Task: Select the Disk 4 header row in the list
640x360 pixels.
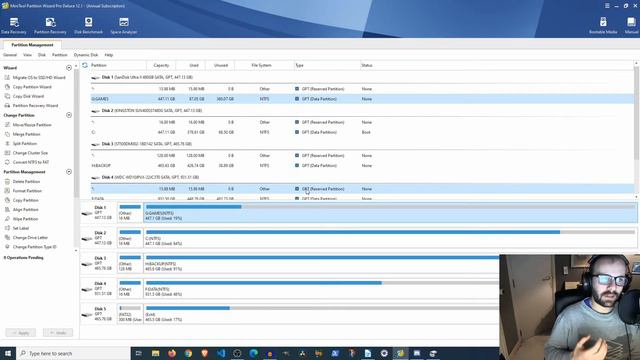Action: coord(362,178)
